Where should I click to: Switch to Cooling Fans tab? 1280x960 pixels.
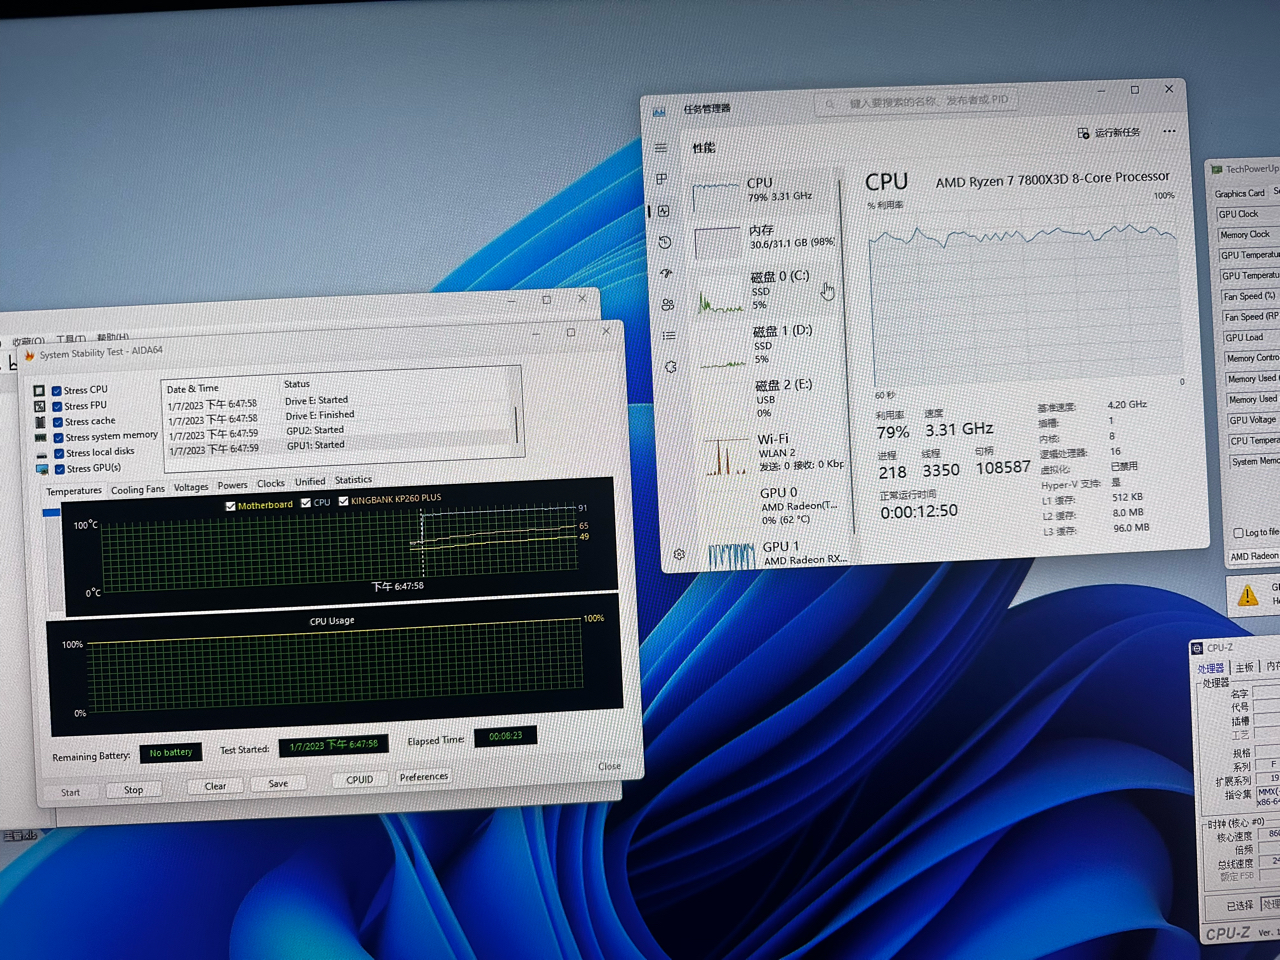137,489
